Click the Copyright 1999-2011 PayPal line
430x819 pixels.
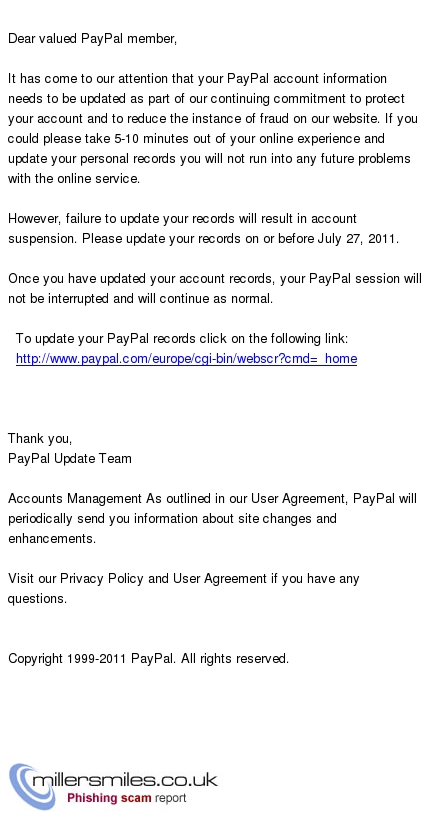click(148, 659)
